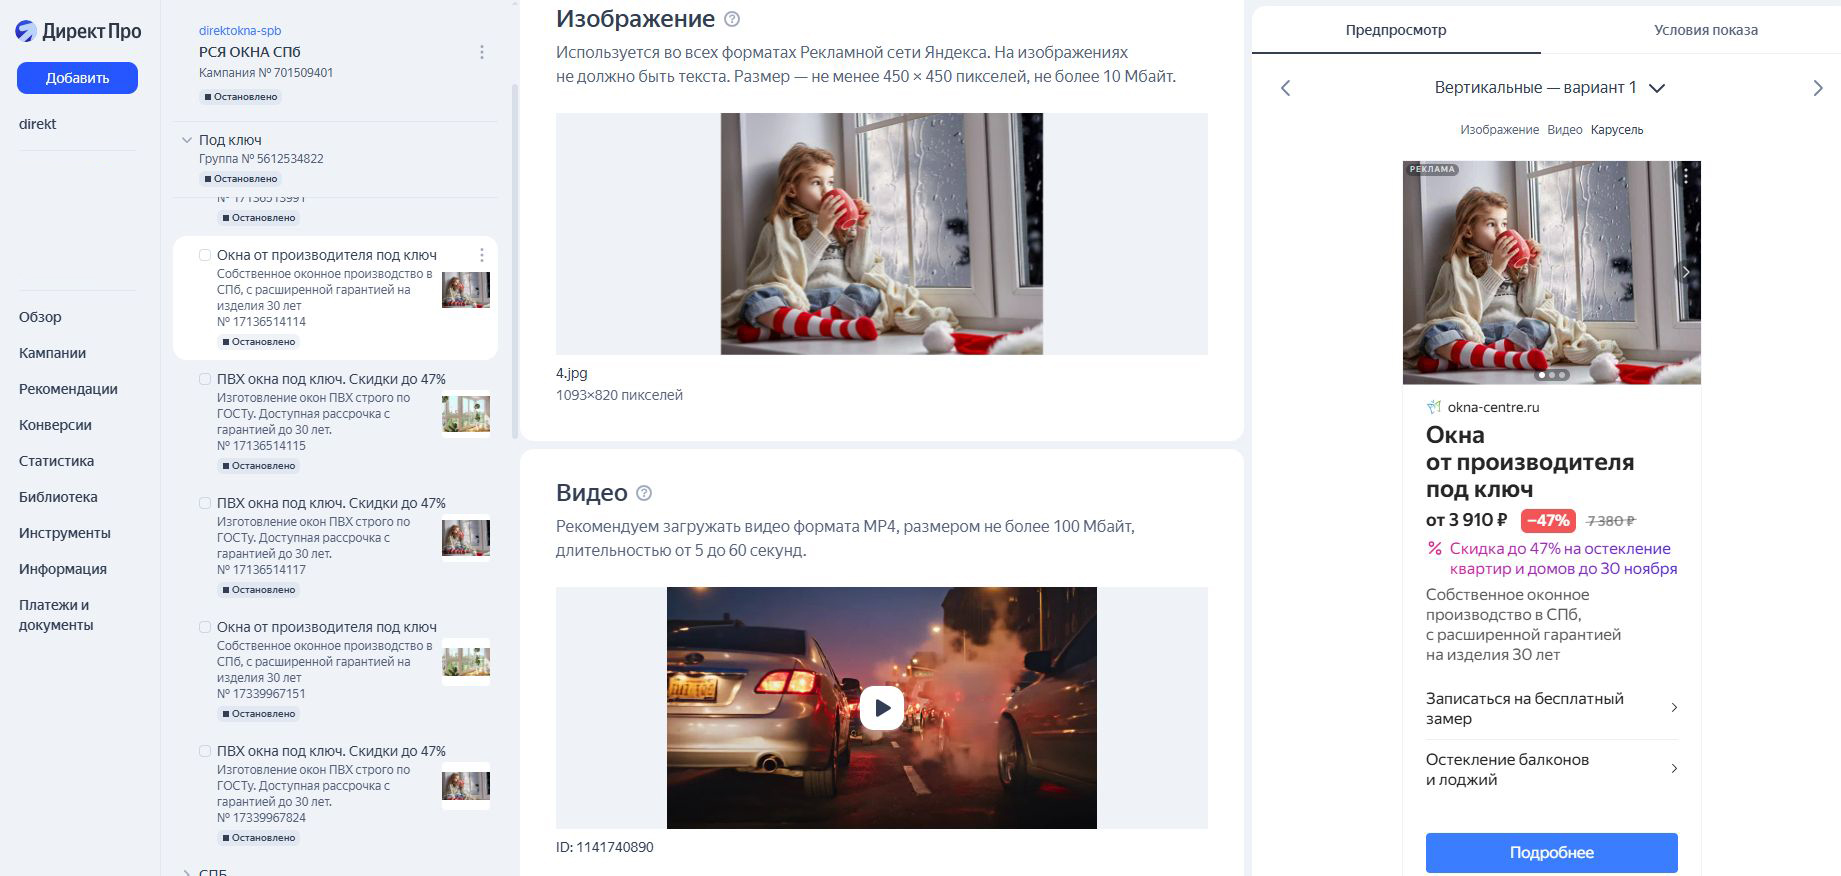
Task: Advance the preview carousel with the right arrow
Action: tap(1685, 272)
